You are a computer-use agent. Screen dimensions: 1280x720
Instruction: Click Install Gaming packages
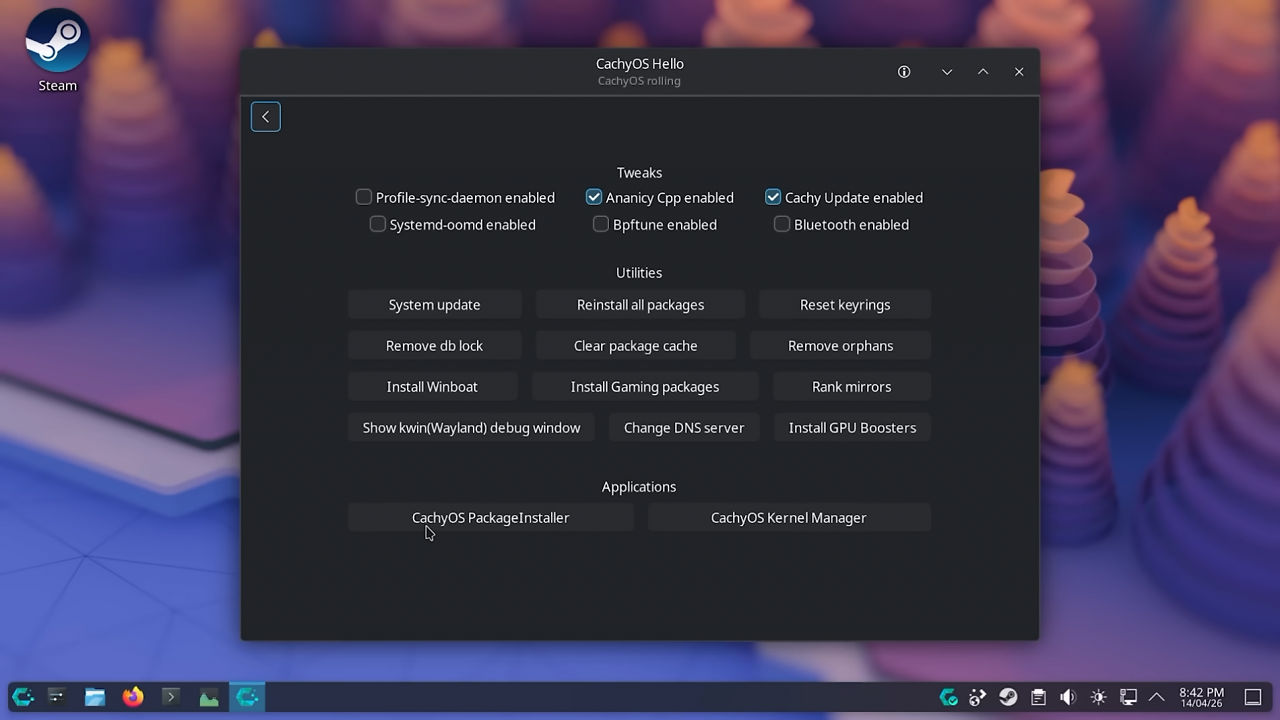645,387
